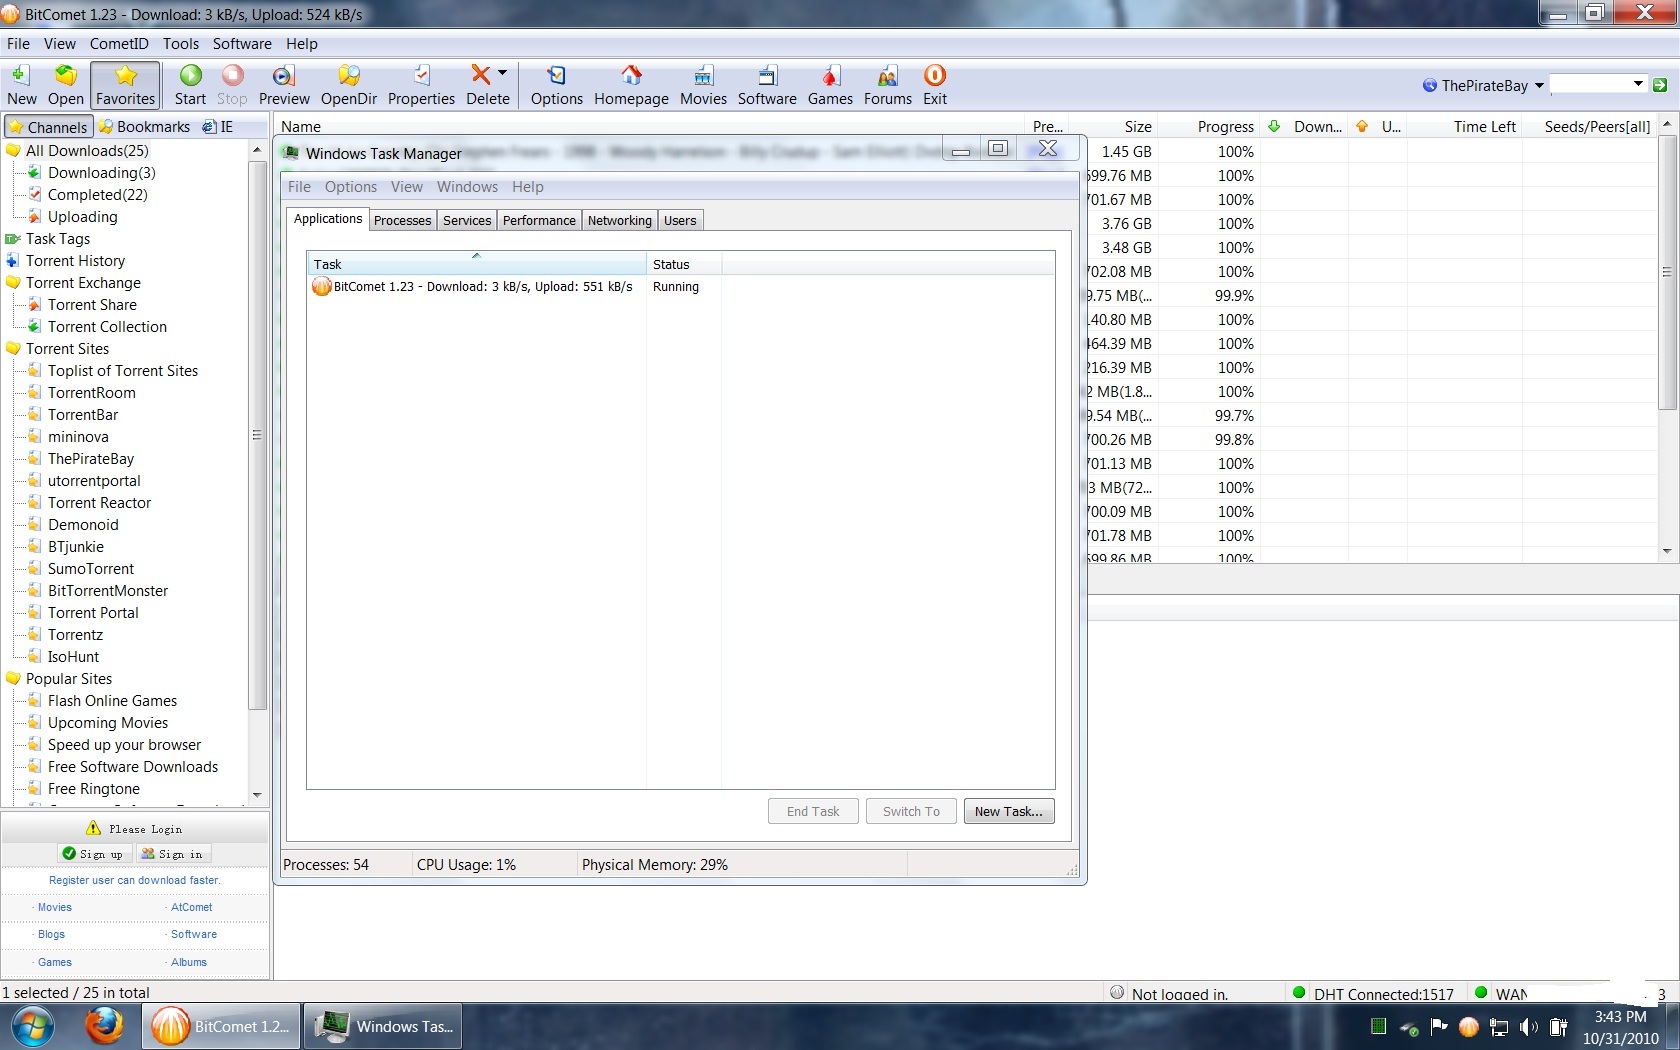The width and height of the screenshot is (1680, 1050).
Task: Open BitComet Options from toolbar
Action: pyautogui.click(x=556, y=85)
